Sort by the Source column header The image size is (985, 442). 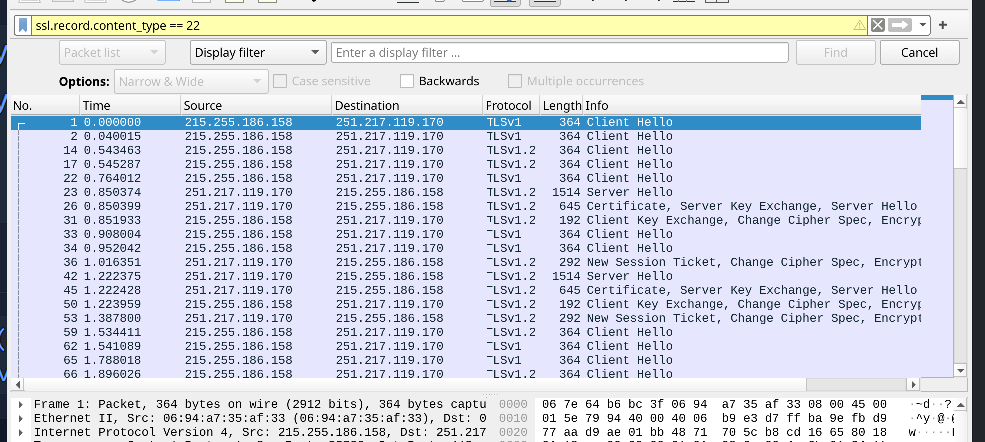pos(256,105)
